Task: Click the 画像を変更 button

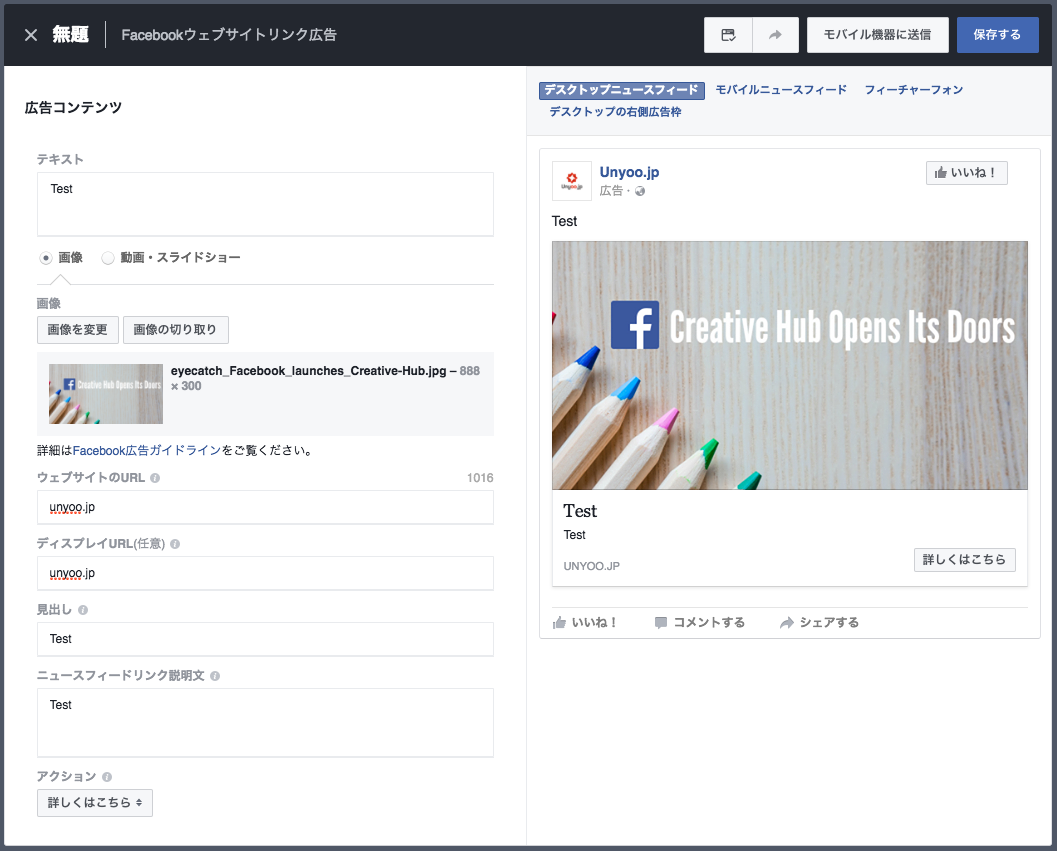Action: (78, 330)
